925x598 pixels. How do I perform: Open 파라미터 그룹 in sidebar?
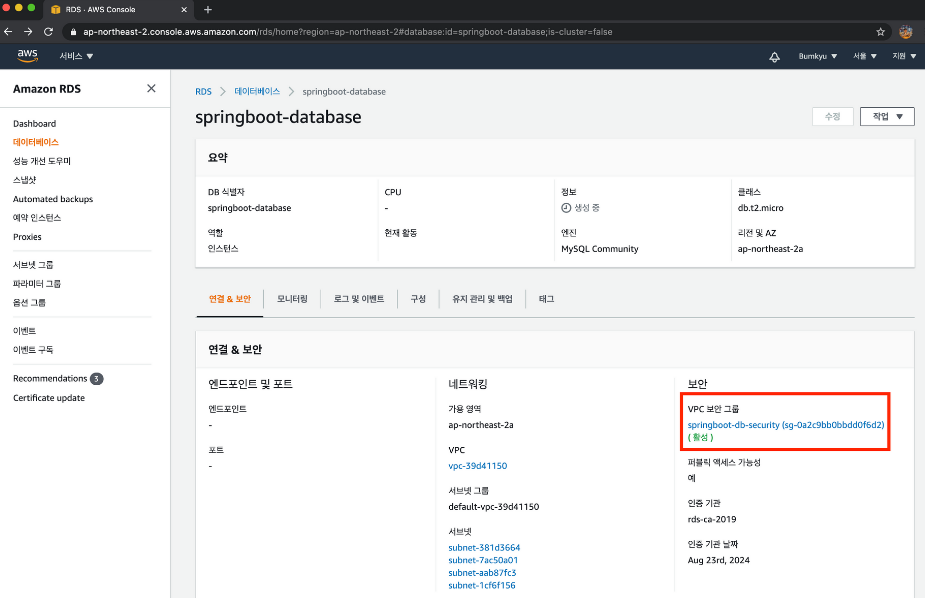(37, 284)
